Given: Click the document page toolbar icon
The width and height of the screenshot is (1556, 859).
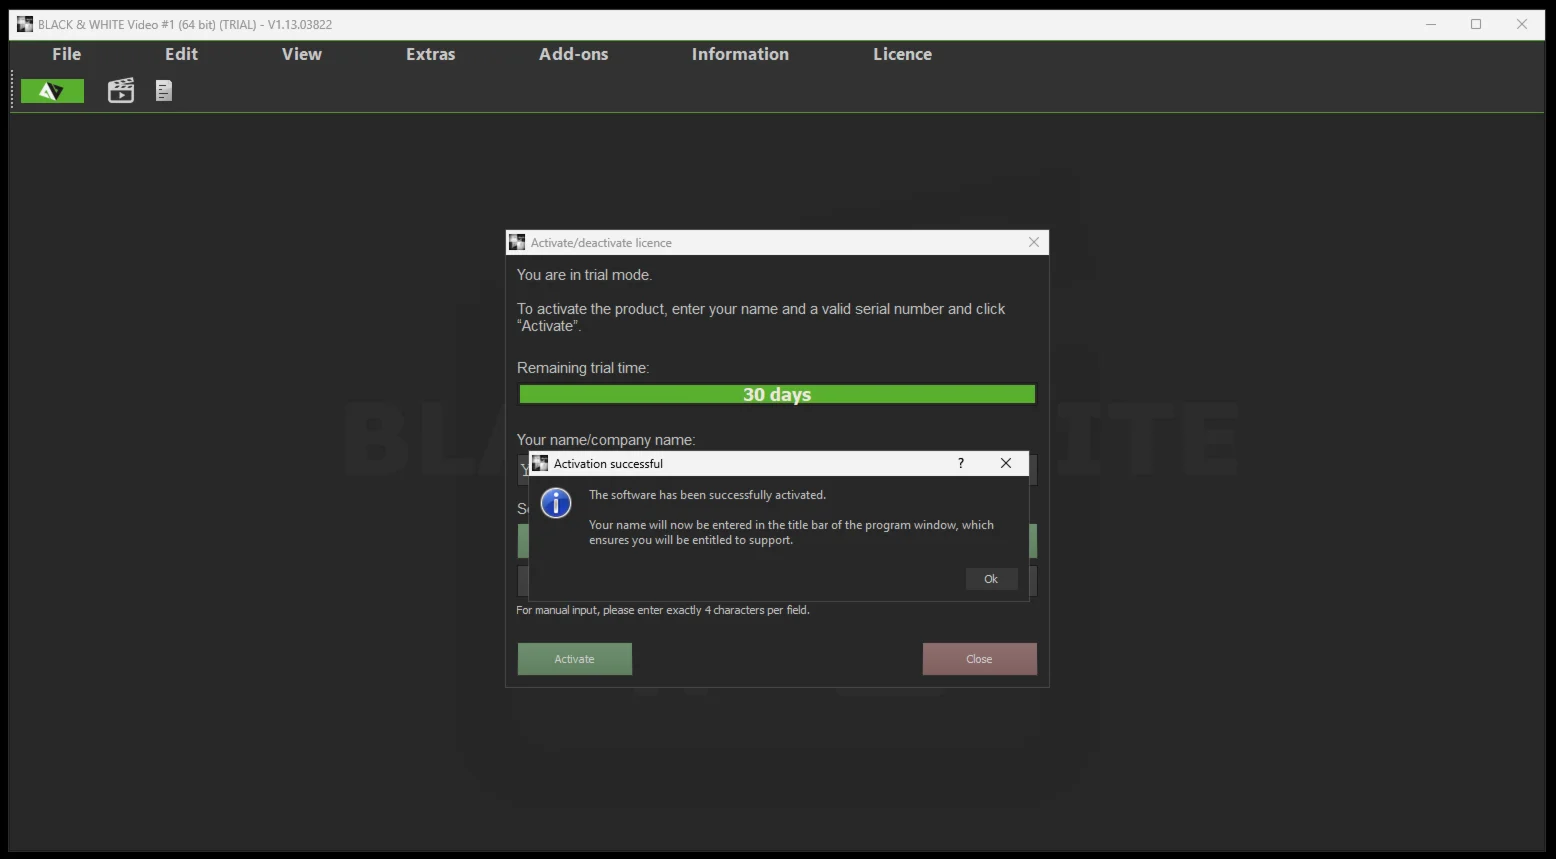Looking at the screenshot, I should 164,91.
